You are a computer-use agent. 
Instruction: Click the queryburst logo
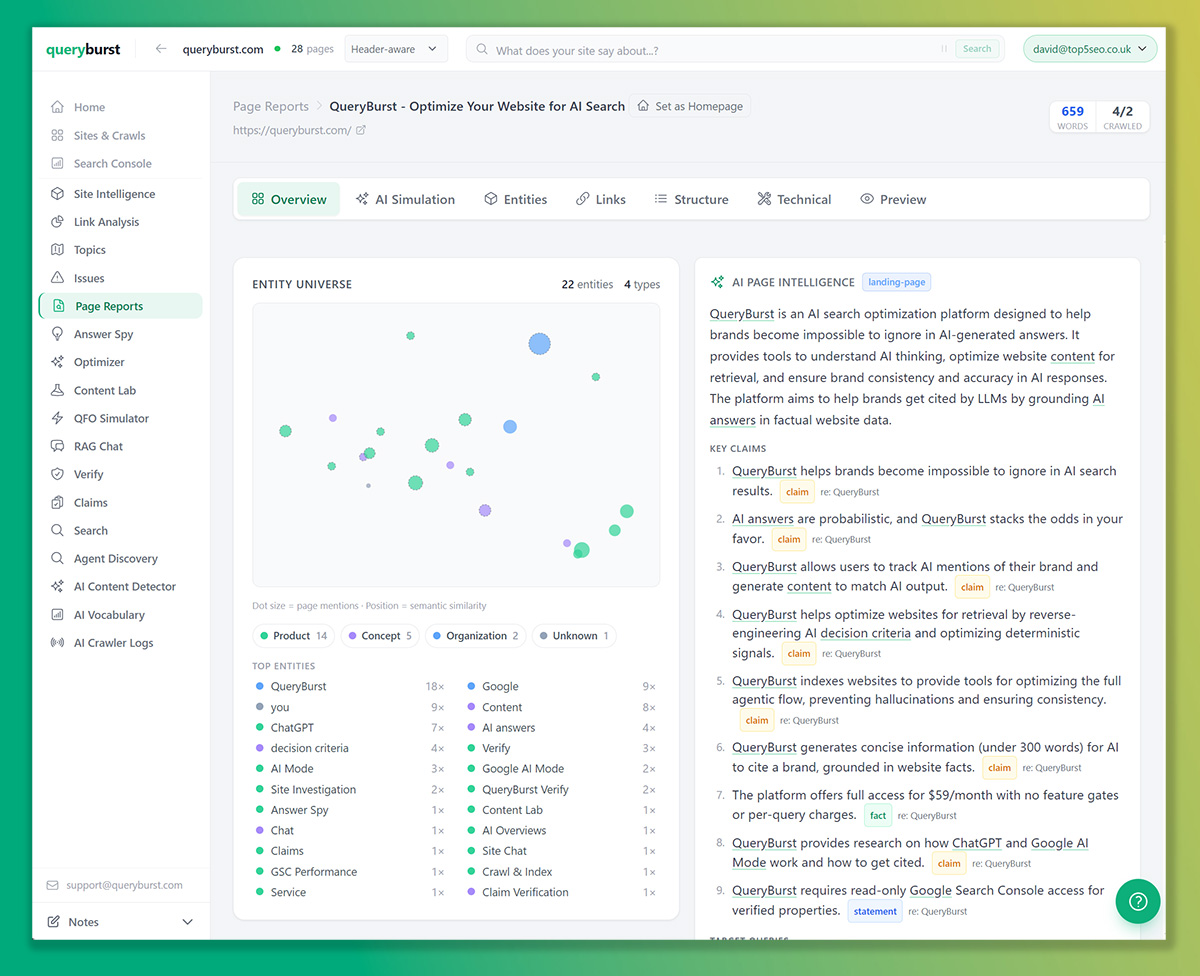pyautogui.click(x=83, y=49)
